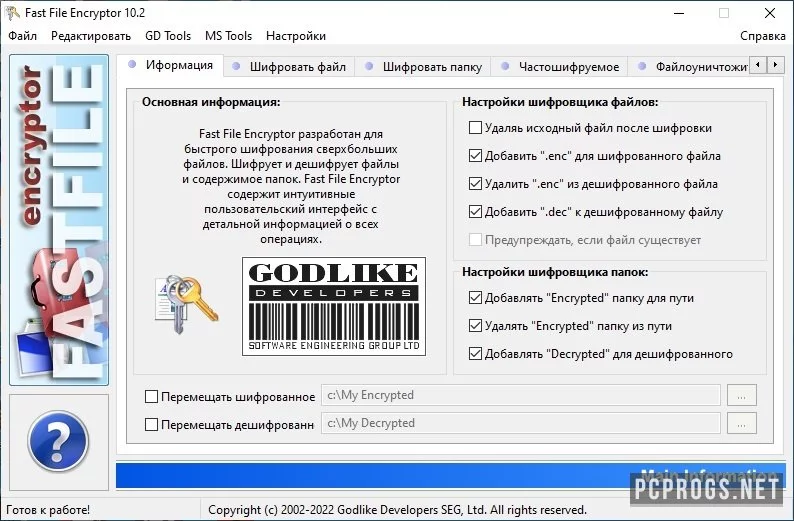Click the c:\My Decrypted path field
The image size is (794, 521).
521,423
